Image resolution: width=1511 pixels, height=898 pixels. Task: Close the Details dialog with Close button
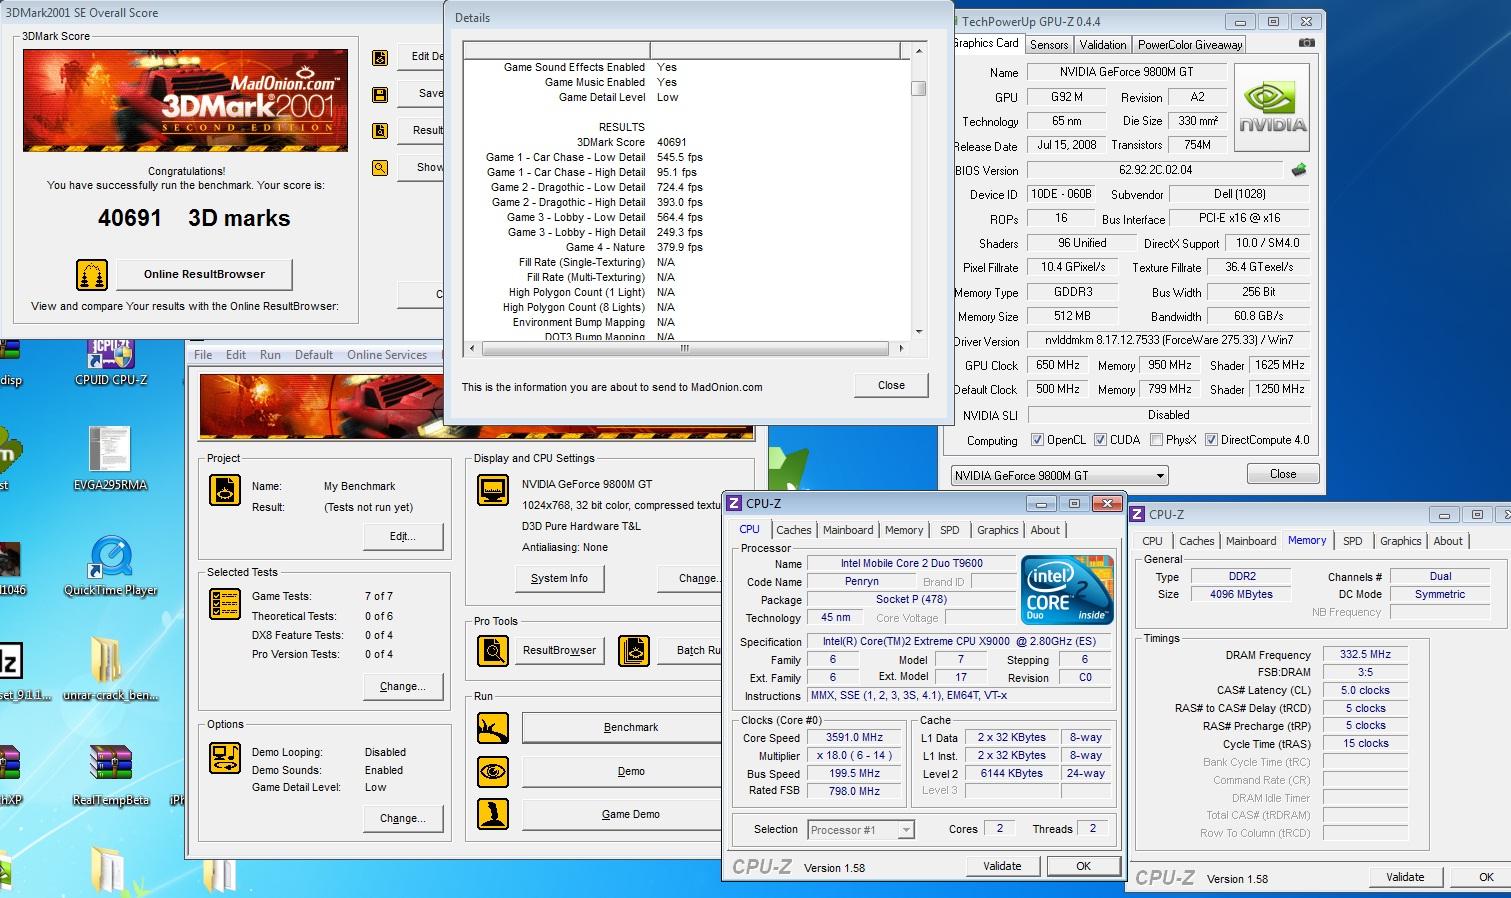pos(891,385)
